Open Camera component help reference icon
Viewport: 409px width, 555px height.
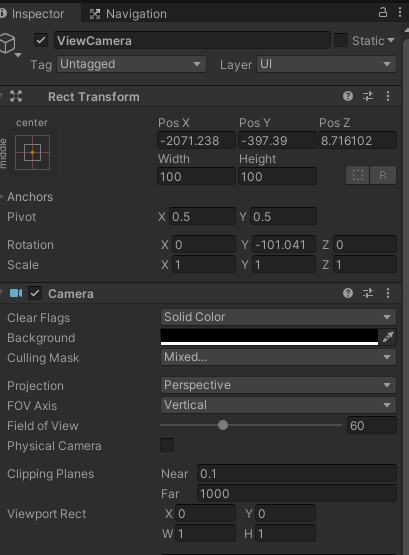tap(348, 293)
